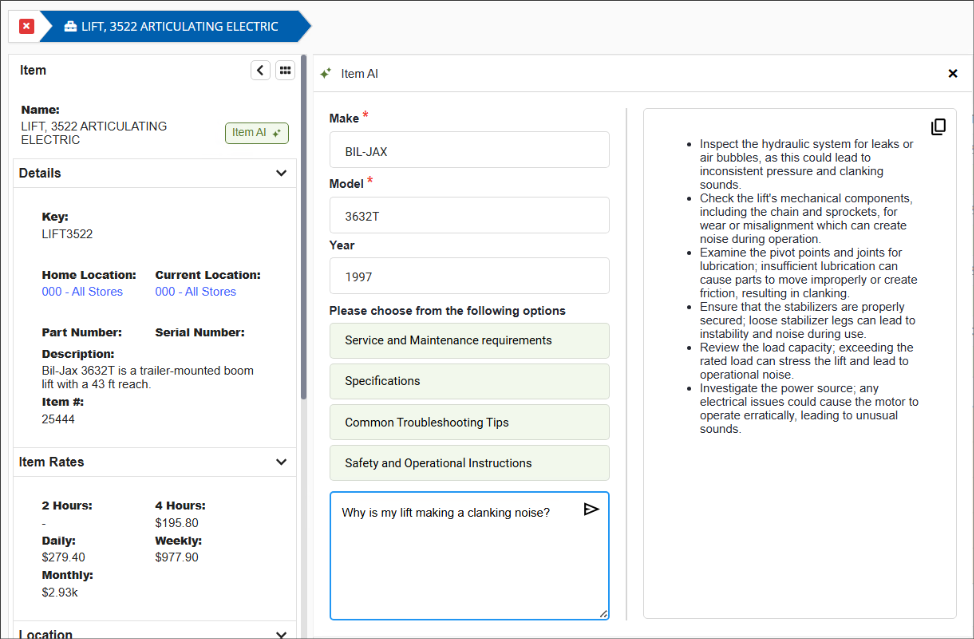The width and height of the screenshot is (974, 639).
Task: Click the red X close icon top-left
Action: coord(26,26)
